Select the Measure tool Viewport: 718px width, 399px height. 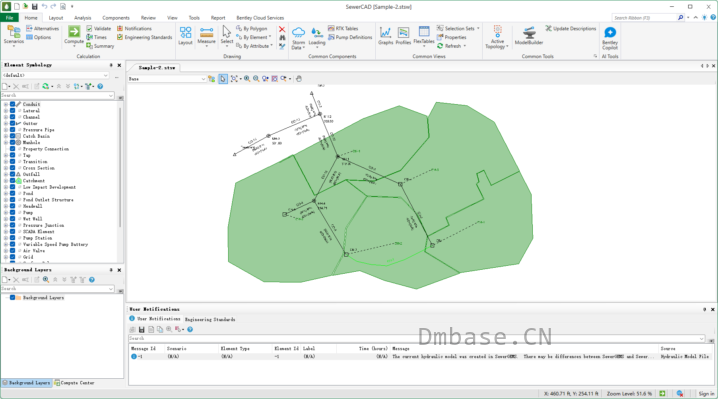click(206, 35)
